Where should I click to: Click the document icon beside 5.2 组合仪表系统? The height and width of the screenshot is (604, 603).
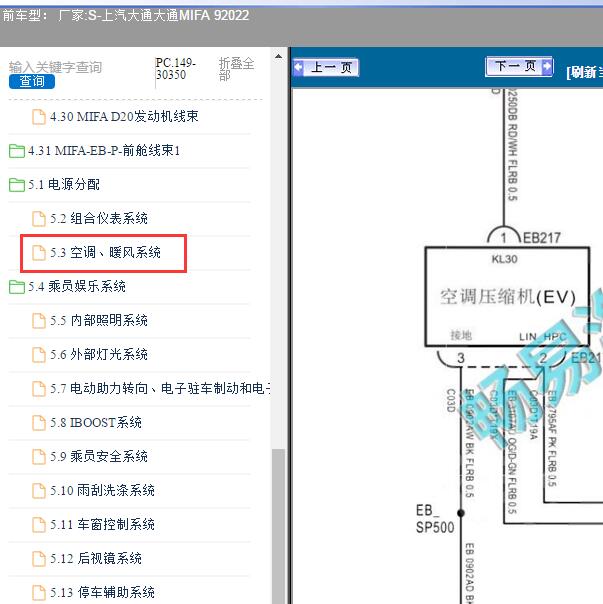tap(39, 219)
